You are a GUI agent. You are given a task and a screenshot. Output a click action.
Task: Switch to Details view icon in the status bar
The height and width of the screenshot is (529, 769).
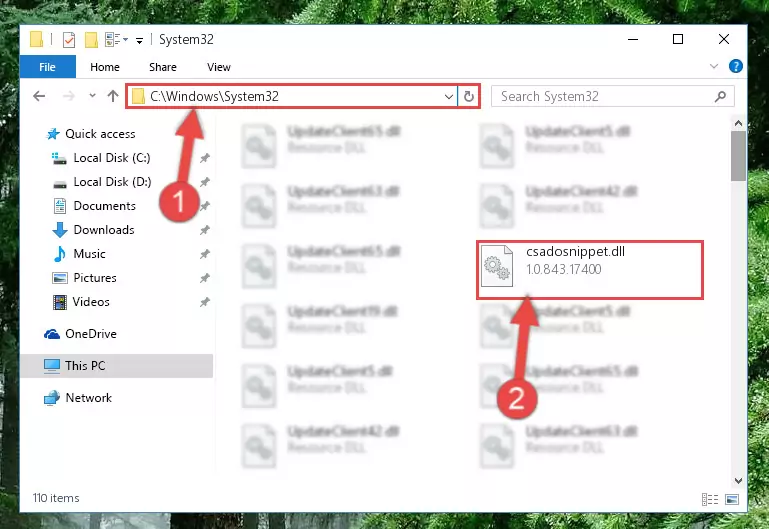pyautogui.click(x=710, y=500)
